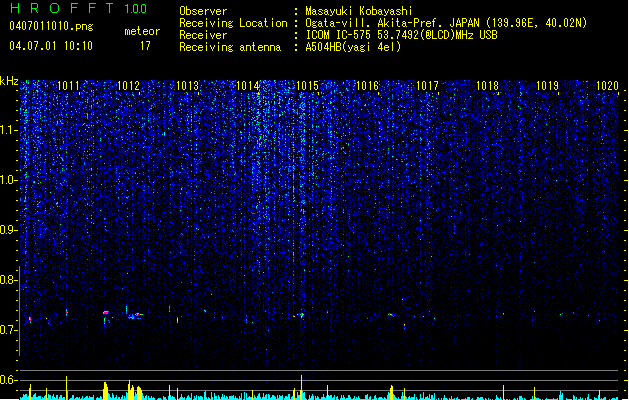Click the Receiving antenna label

click(230, 47)
